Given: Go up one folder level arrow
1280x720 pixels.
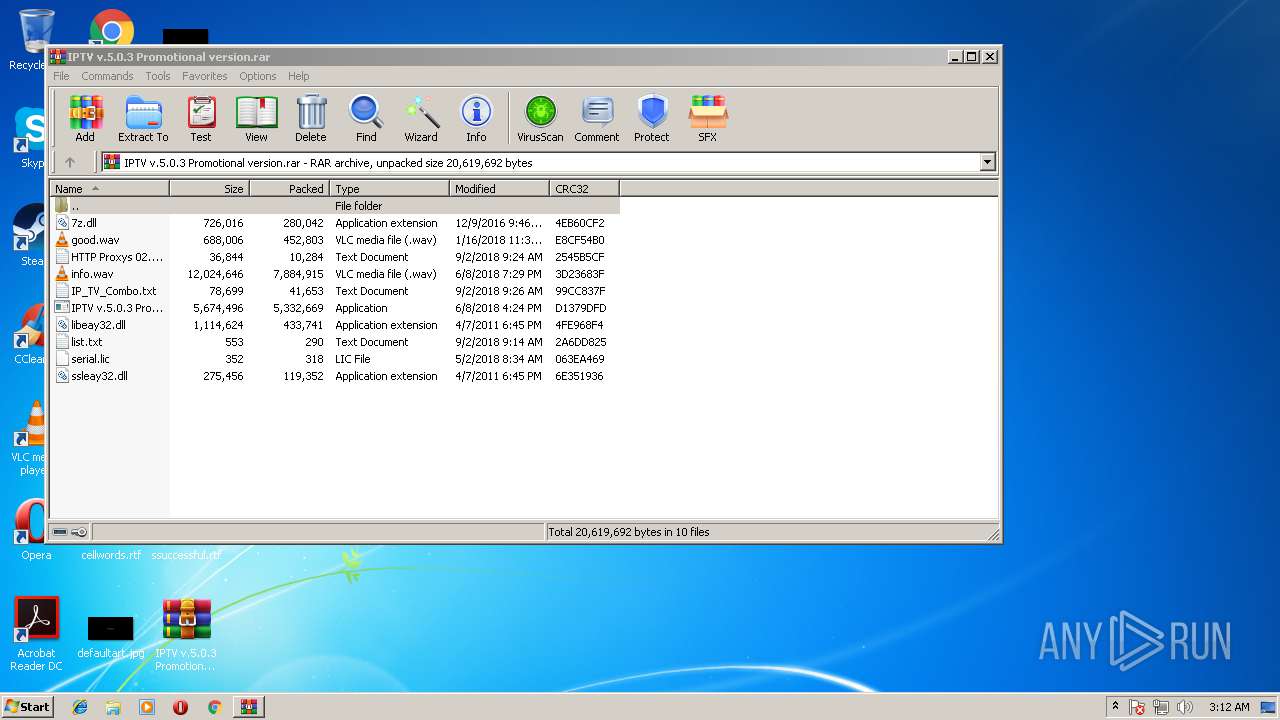Looking at the screenshot, I should (70, 162).
